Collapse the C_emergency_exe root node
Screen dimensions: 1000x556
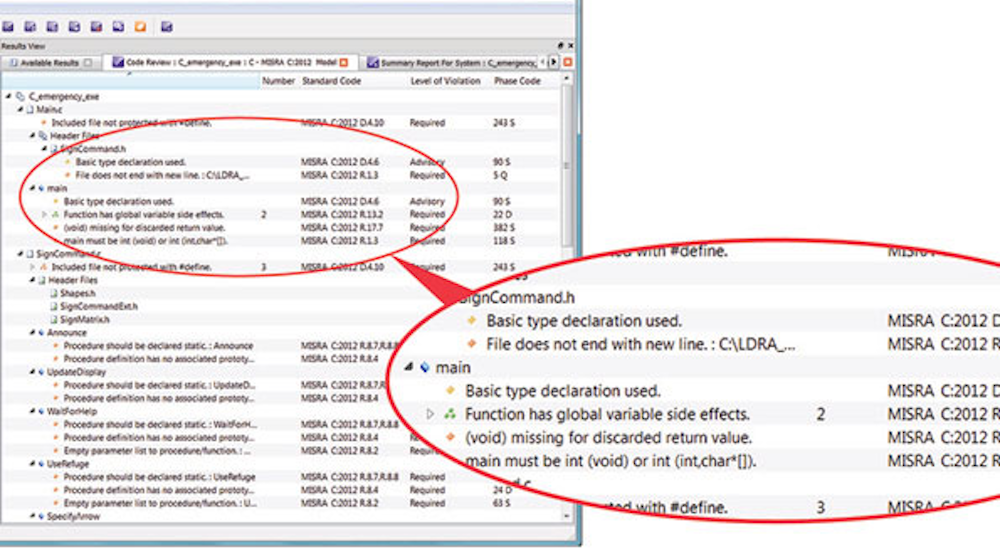coord(7,96)
